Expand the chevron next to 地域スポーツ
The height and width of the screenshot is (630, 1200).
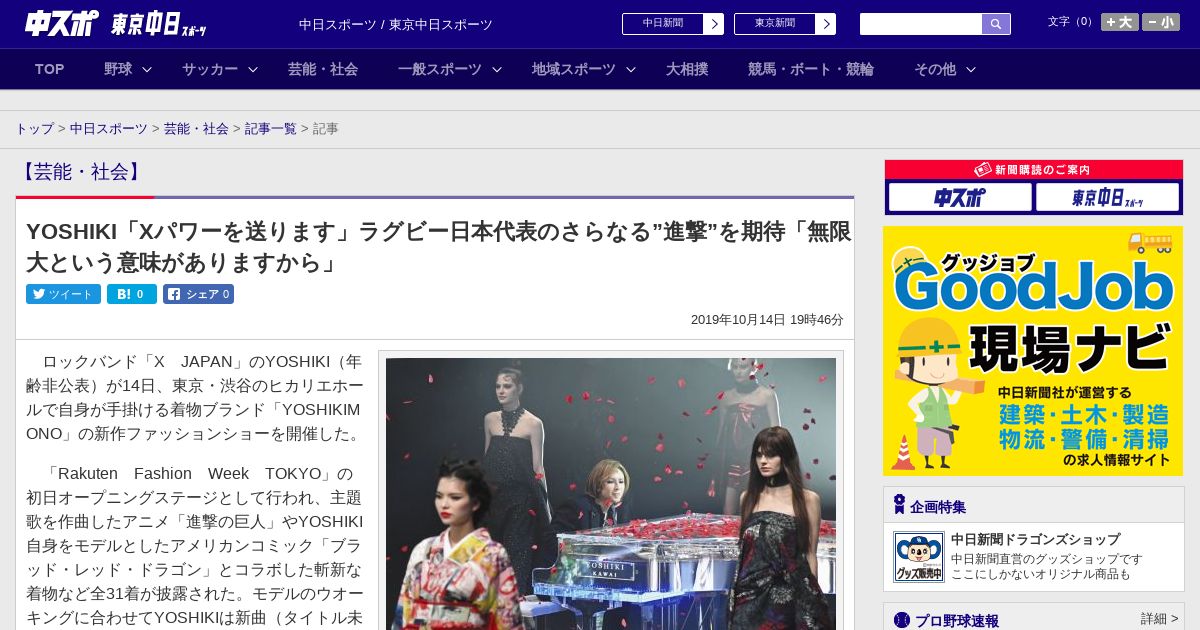tap(631, 69)
